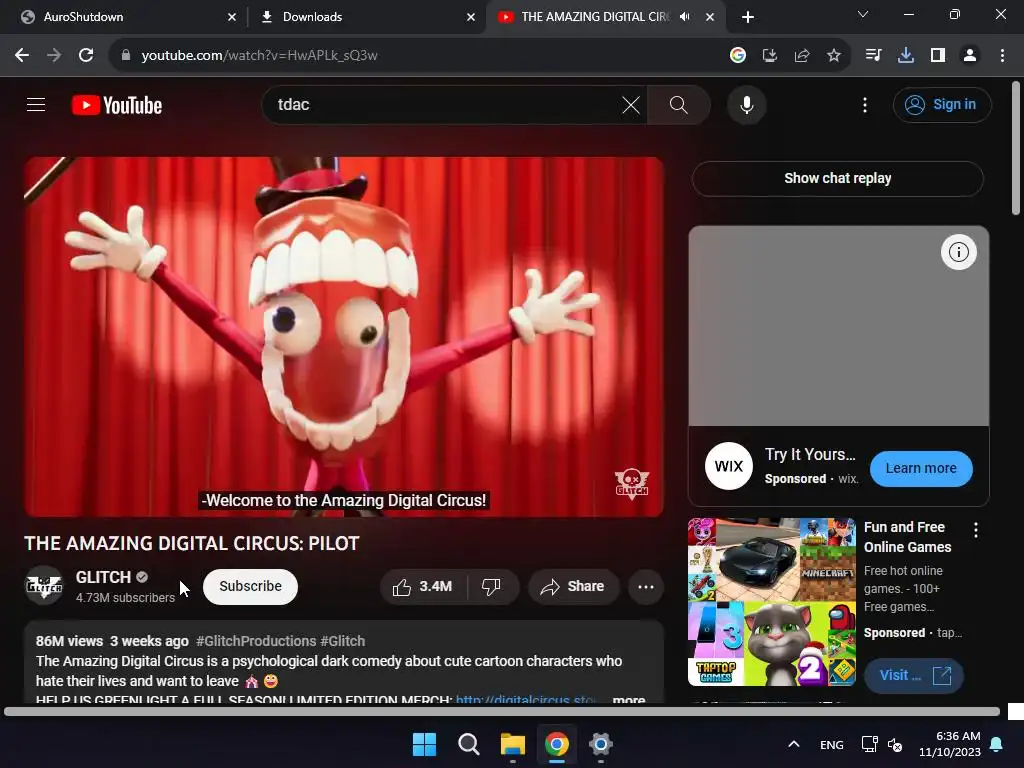Open Fun and Free Online Games thumbnail

coord(772,602)
